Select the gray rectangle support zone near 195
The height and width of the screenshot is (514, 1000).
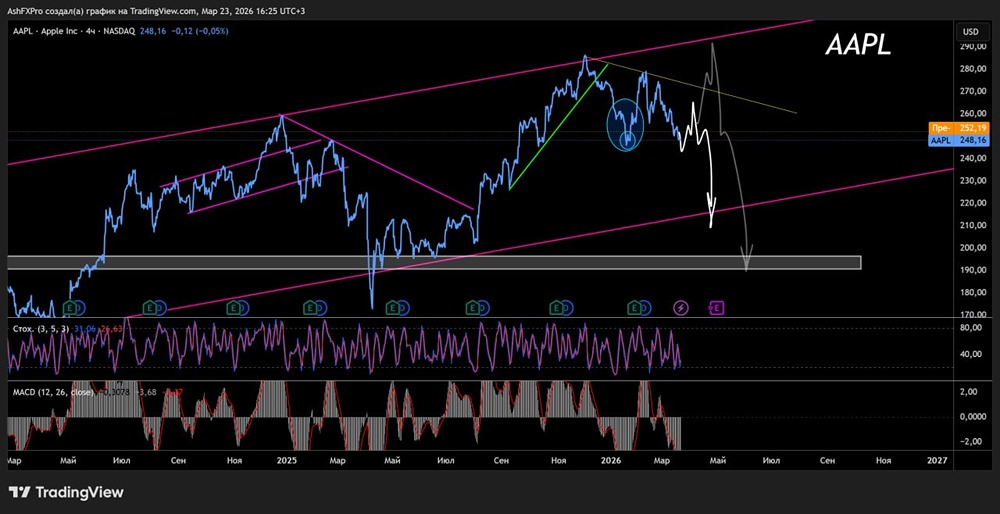pyautogui.click(x=434, y=262)
